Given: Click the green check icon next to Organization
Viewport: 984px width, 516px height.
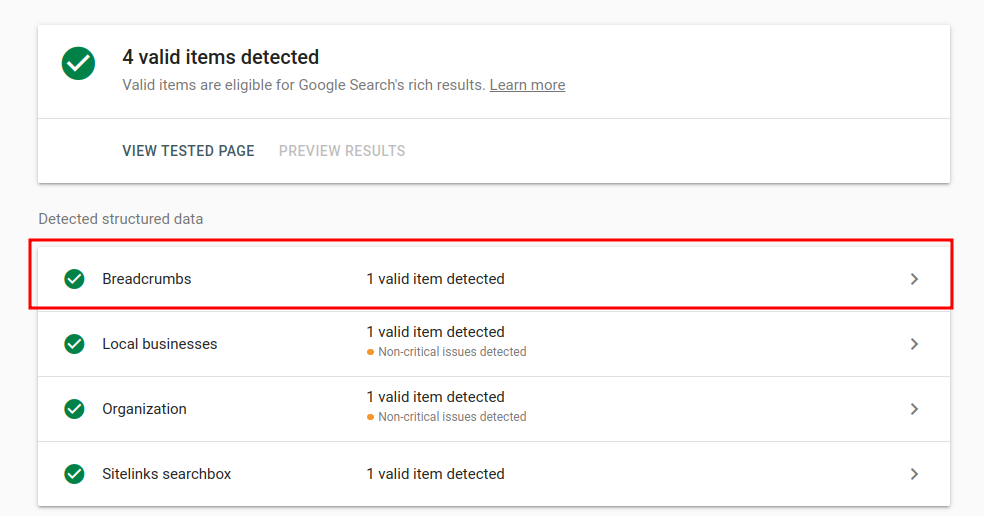Looking at the screenshot, I should [x=74, y=409].
